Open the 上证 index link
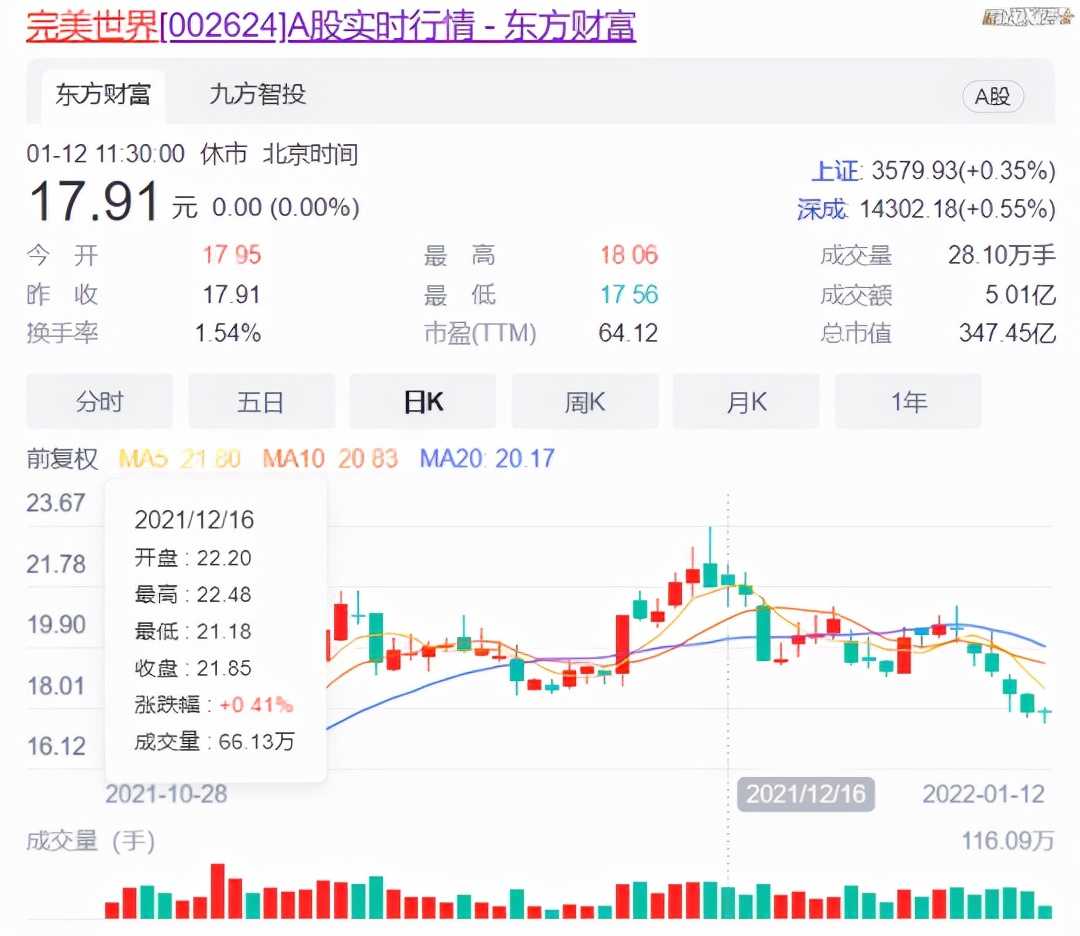1080x936 pixels. (x=836, y=171)
